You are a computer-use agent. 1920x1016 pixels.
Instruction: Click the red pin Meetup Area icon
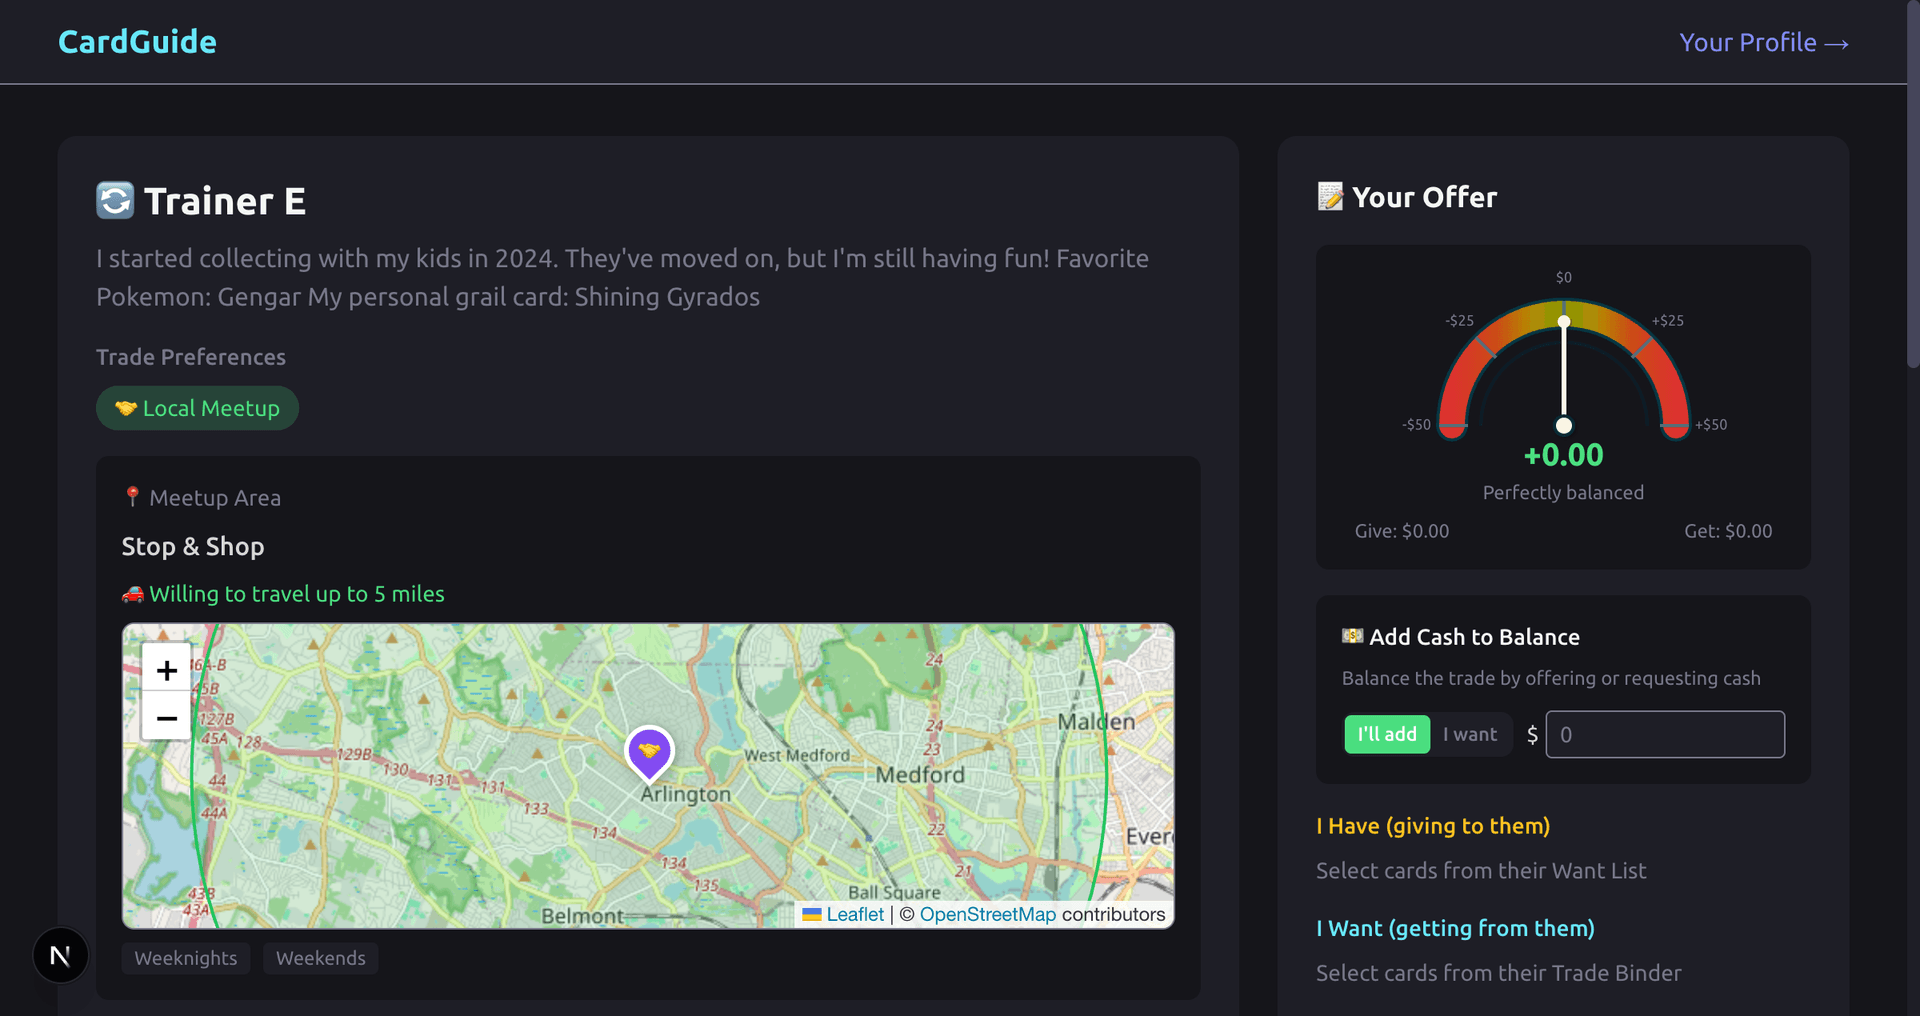point(132,497)
